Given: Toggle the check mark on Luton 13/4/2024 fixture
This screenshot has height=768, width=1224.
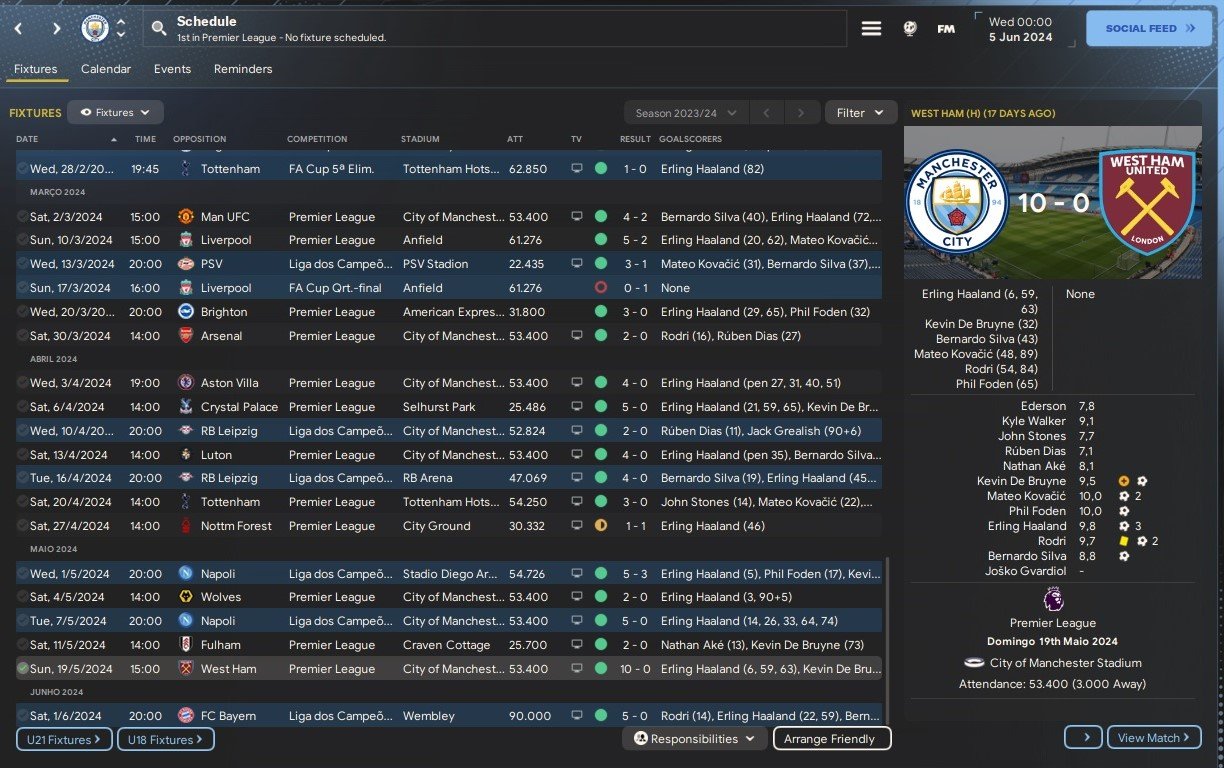Looking at the screenshot, I should [22, 455].
